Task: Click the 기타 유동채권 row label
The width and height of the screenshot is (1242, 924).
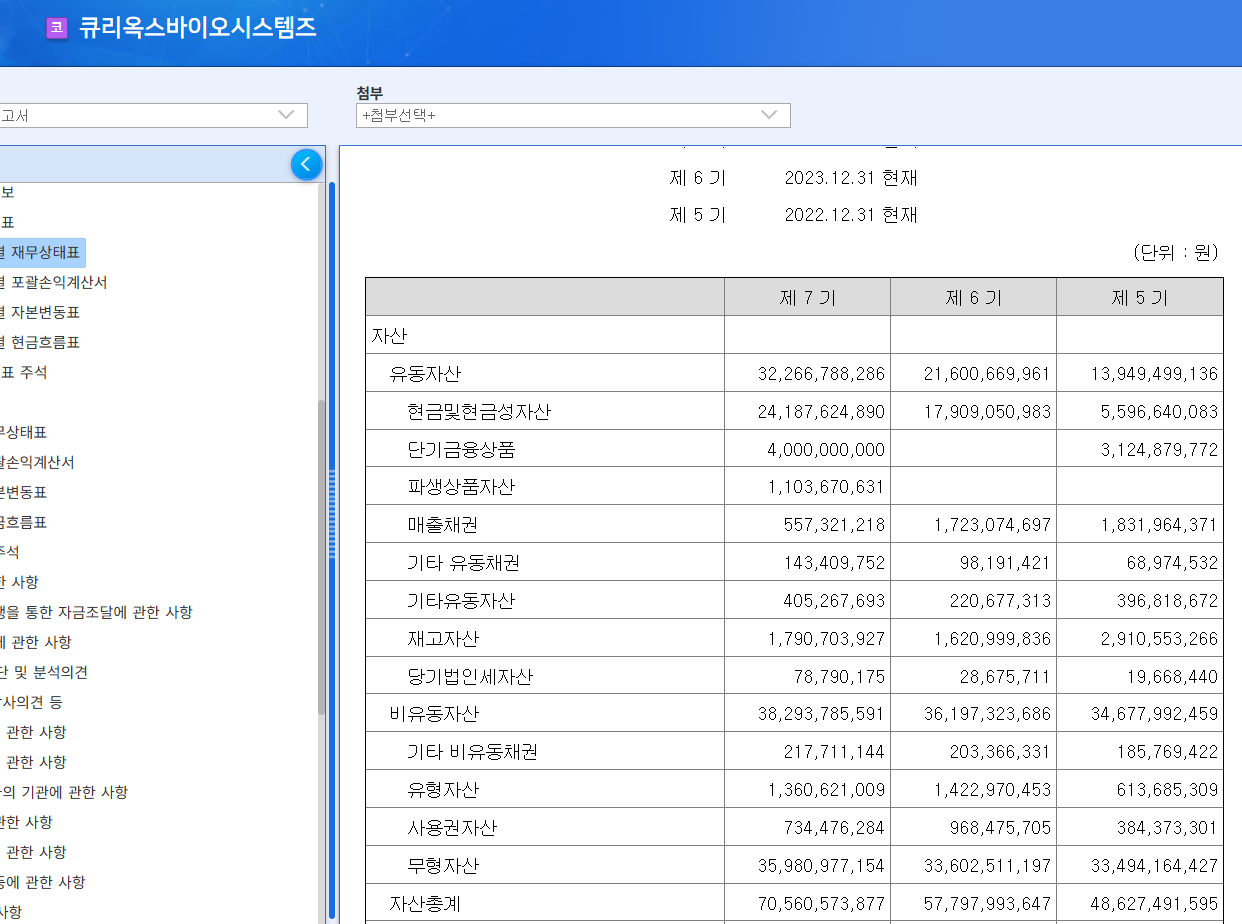Action: (463, 563)
